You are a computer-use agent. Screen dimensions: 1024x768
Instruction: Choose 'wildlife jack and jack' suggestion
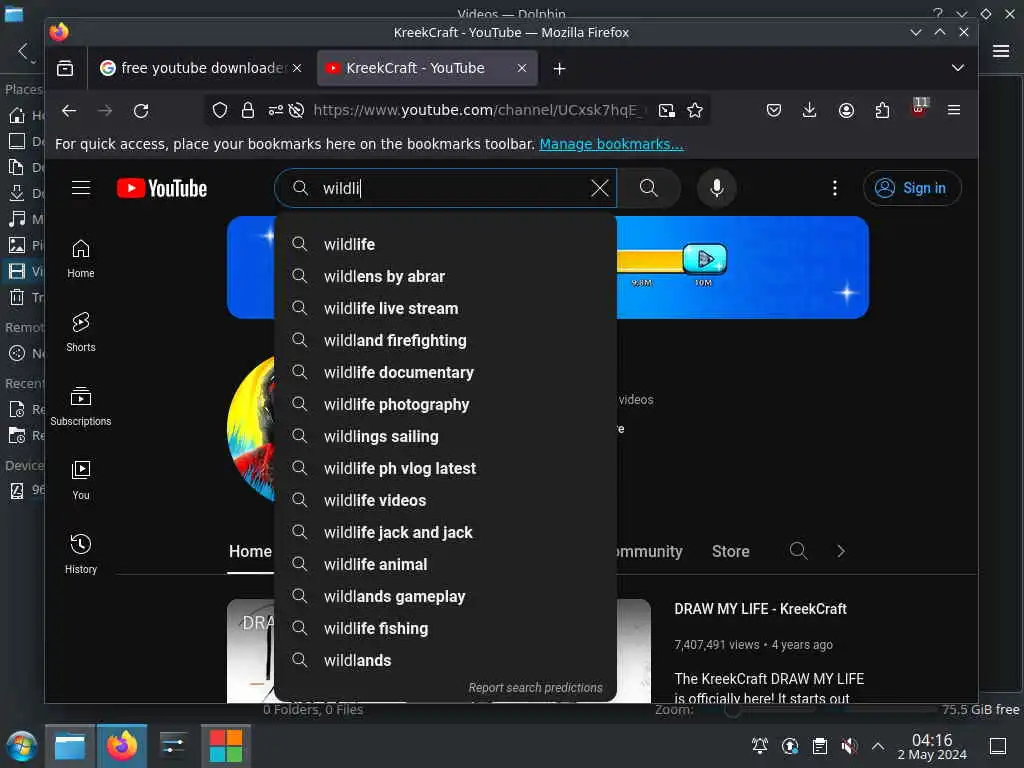pyautogui.click(x=445, y=532)
